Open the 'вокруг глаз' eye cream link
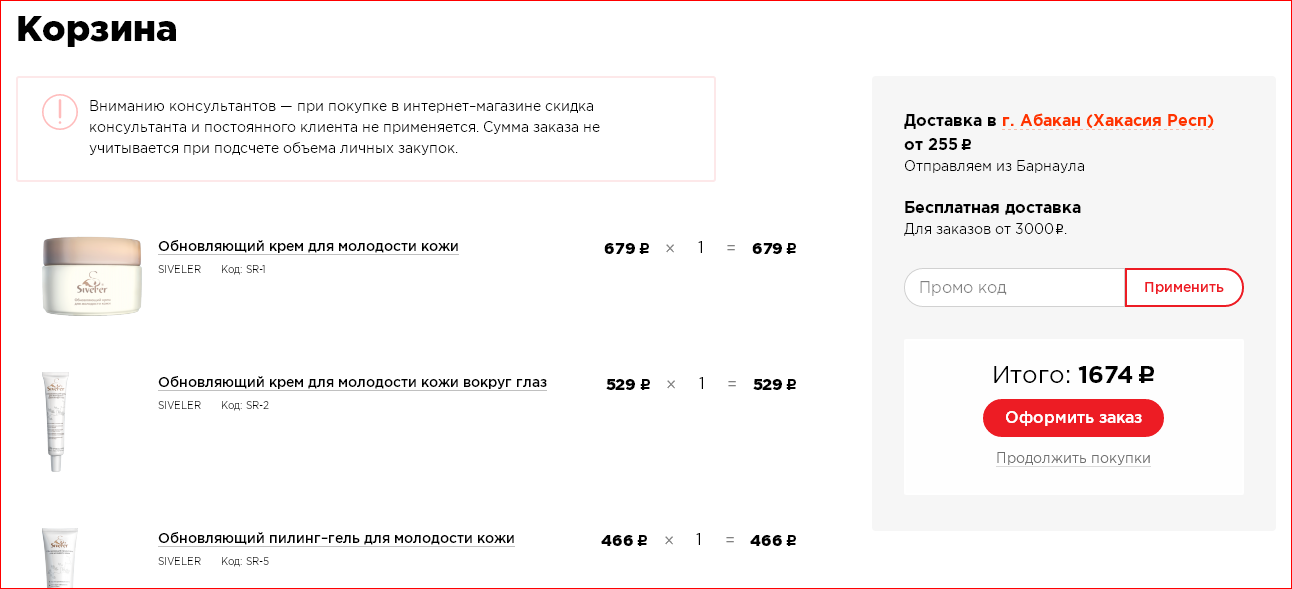 click(352, 383)
